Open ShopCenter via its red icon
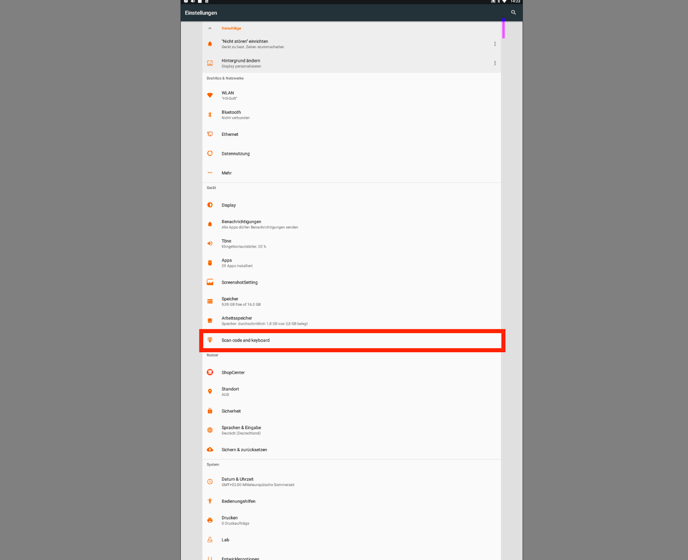 [210, 372]
